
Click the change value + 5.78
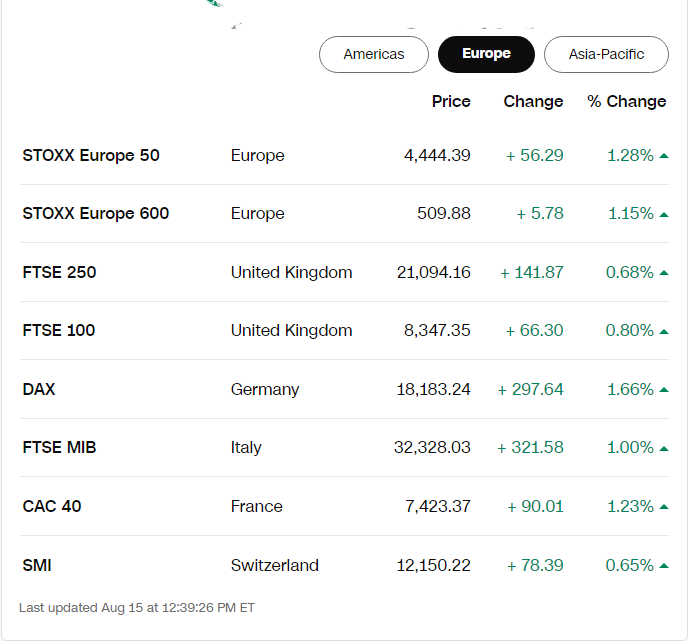click(540, 213)
